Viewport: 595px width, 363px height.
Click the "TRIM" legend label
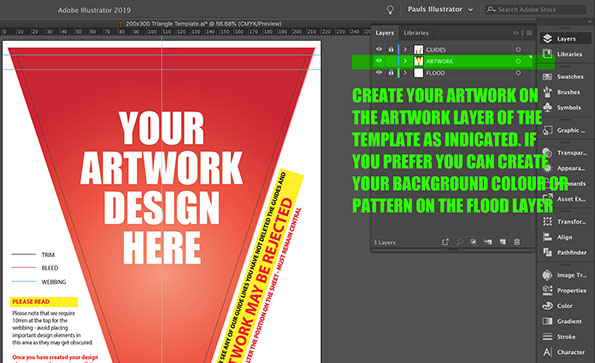point(48,255)
